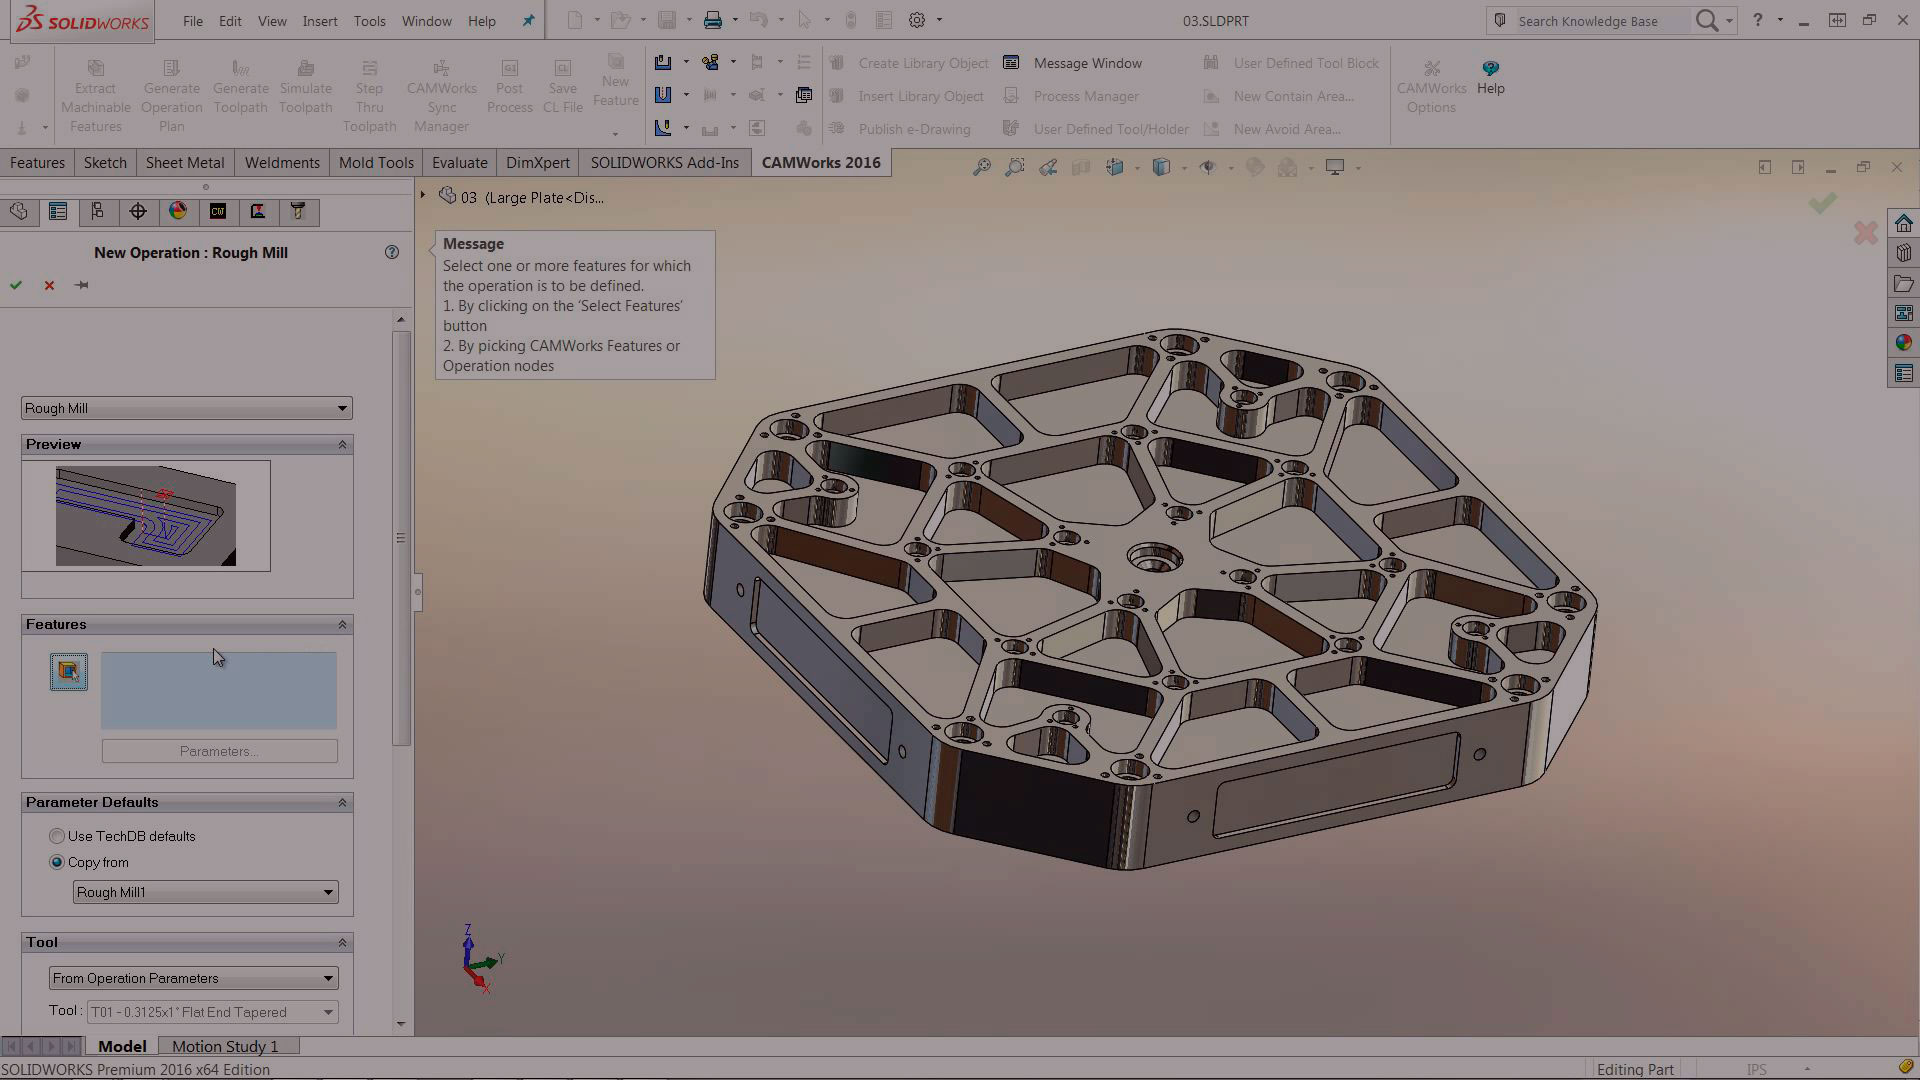Open Appearances color ball in task pane
This screenshot has height=1080, width=1920.
(1903, 343)
